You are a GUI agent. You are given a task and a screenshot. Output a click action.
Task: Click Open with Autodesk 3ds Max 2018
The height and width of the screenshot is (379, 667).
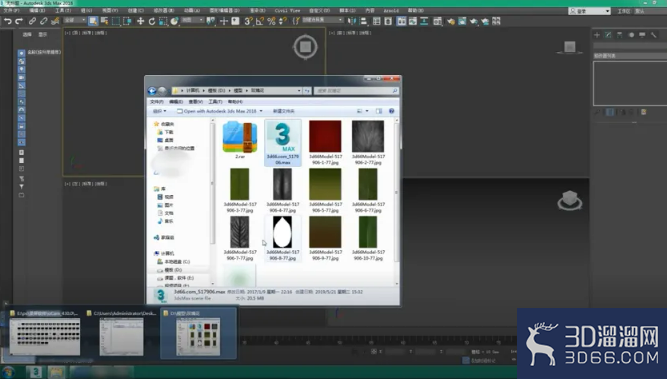click(217, 111)
